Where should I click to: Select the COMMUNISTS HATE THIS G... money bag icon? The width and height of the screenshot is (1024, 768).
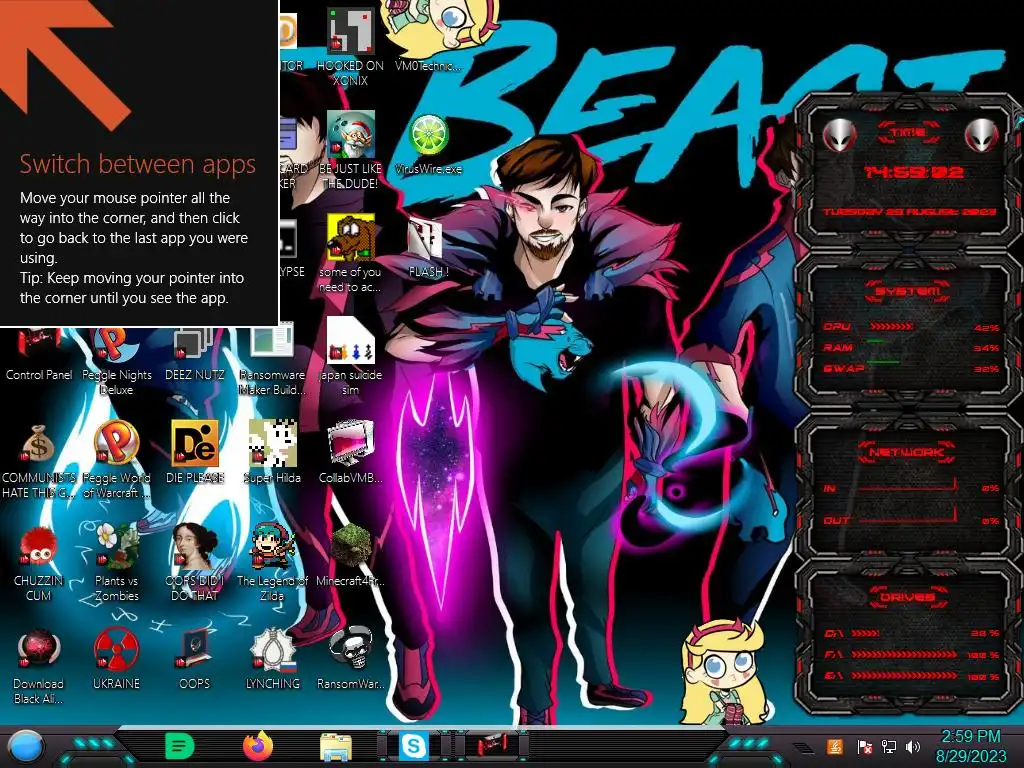tap(39, 444)
